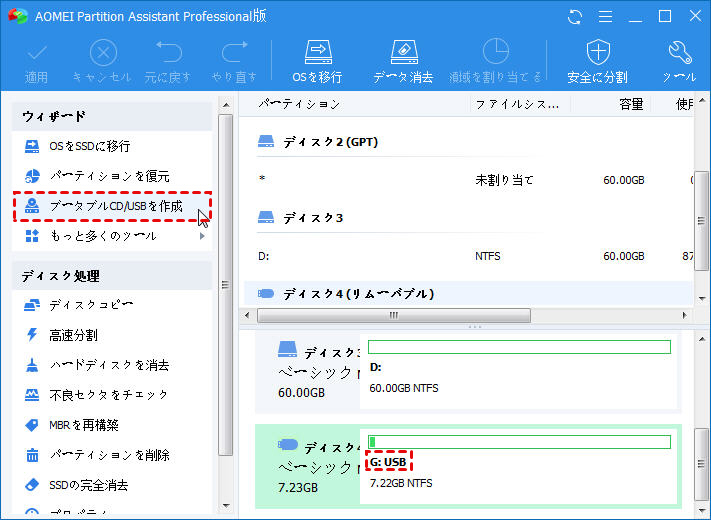This screenshot has height=520, width=711.
Task: Click the 元に戻す (Undo) arrow icon
Action: (169, 52)
